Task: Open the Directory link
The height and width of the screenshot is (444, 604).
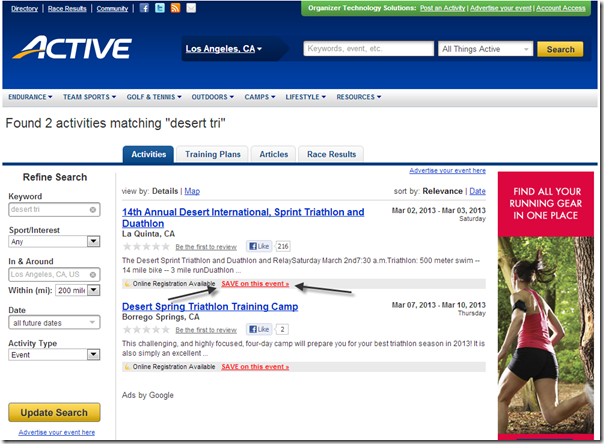Action: [24, 8]
